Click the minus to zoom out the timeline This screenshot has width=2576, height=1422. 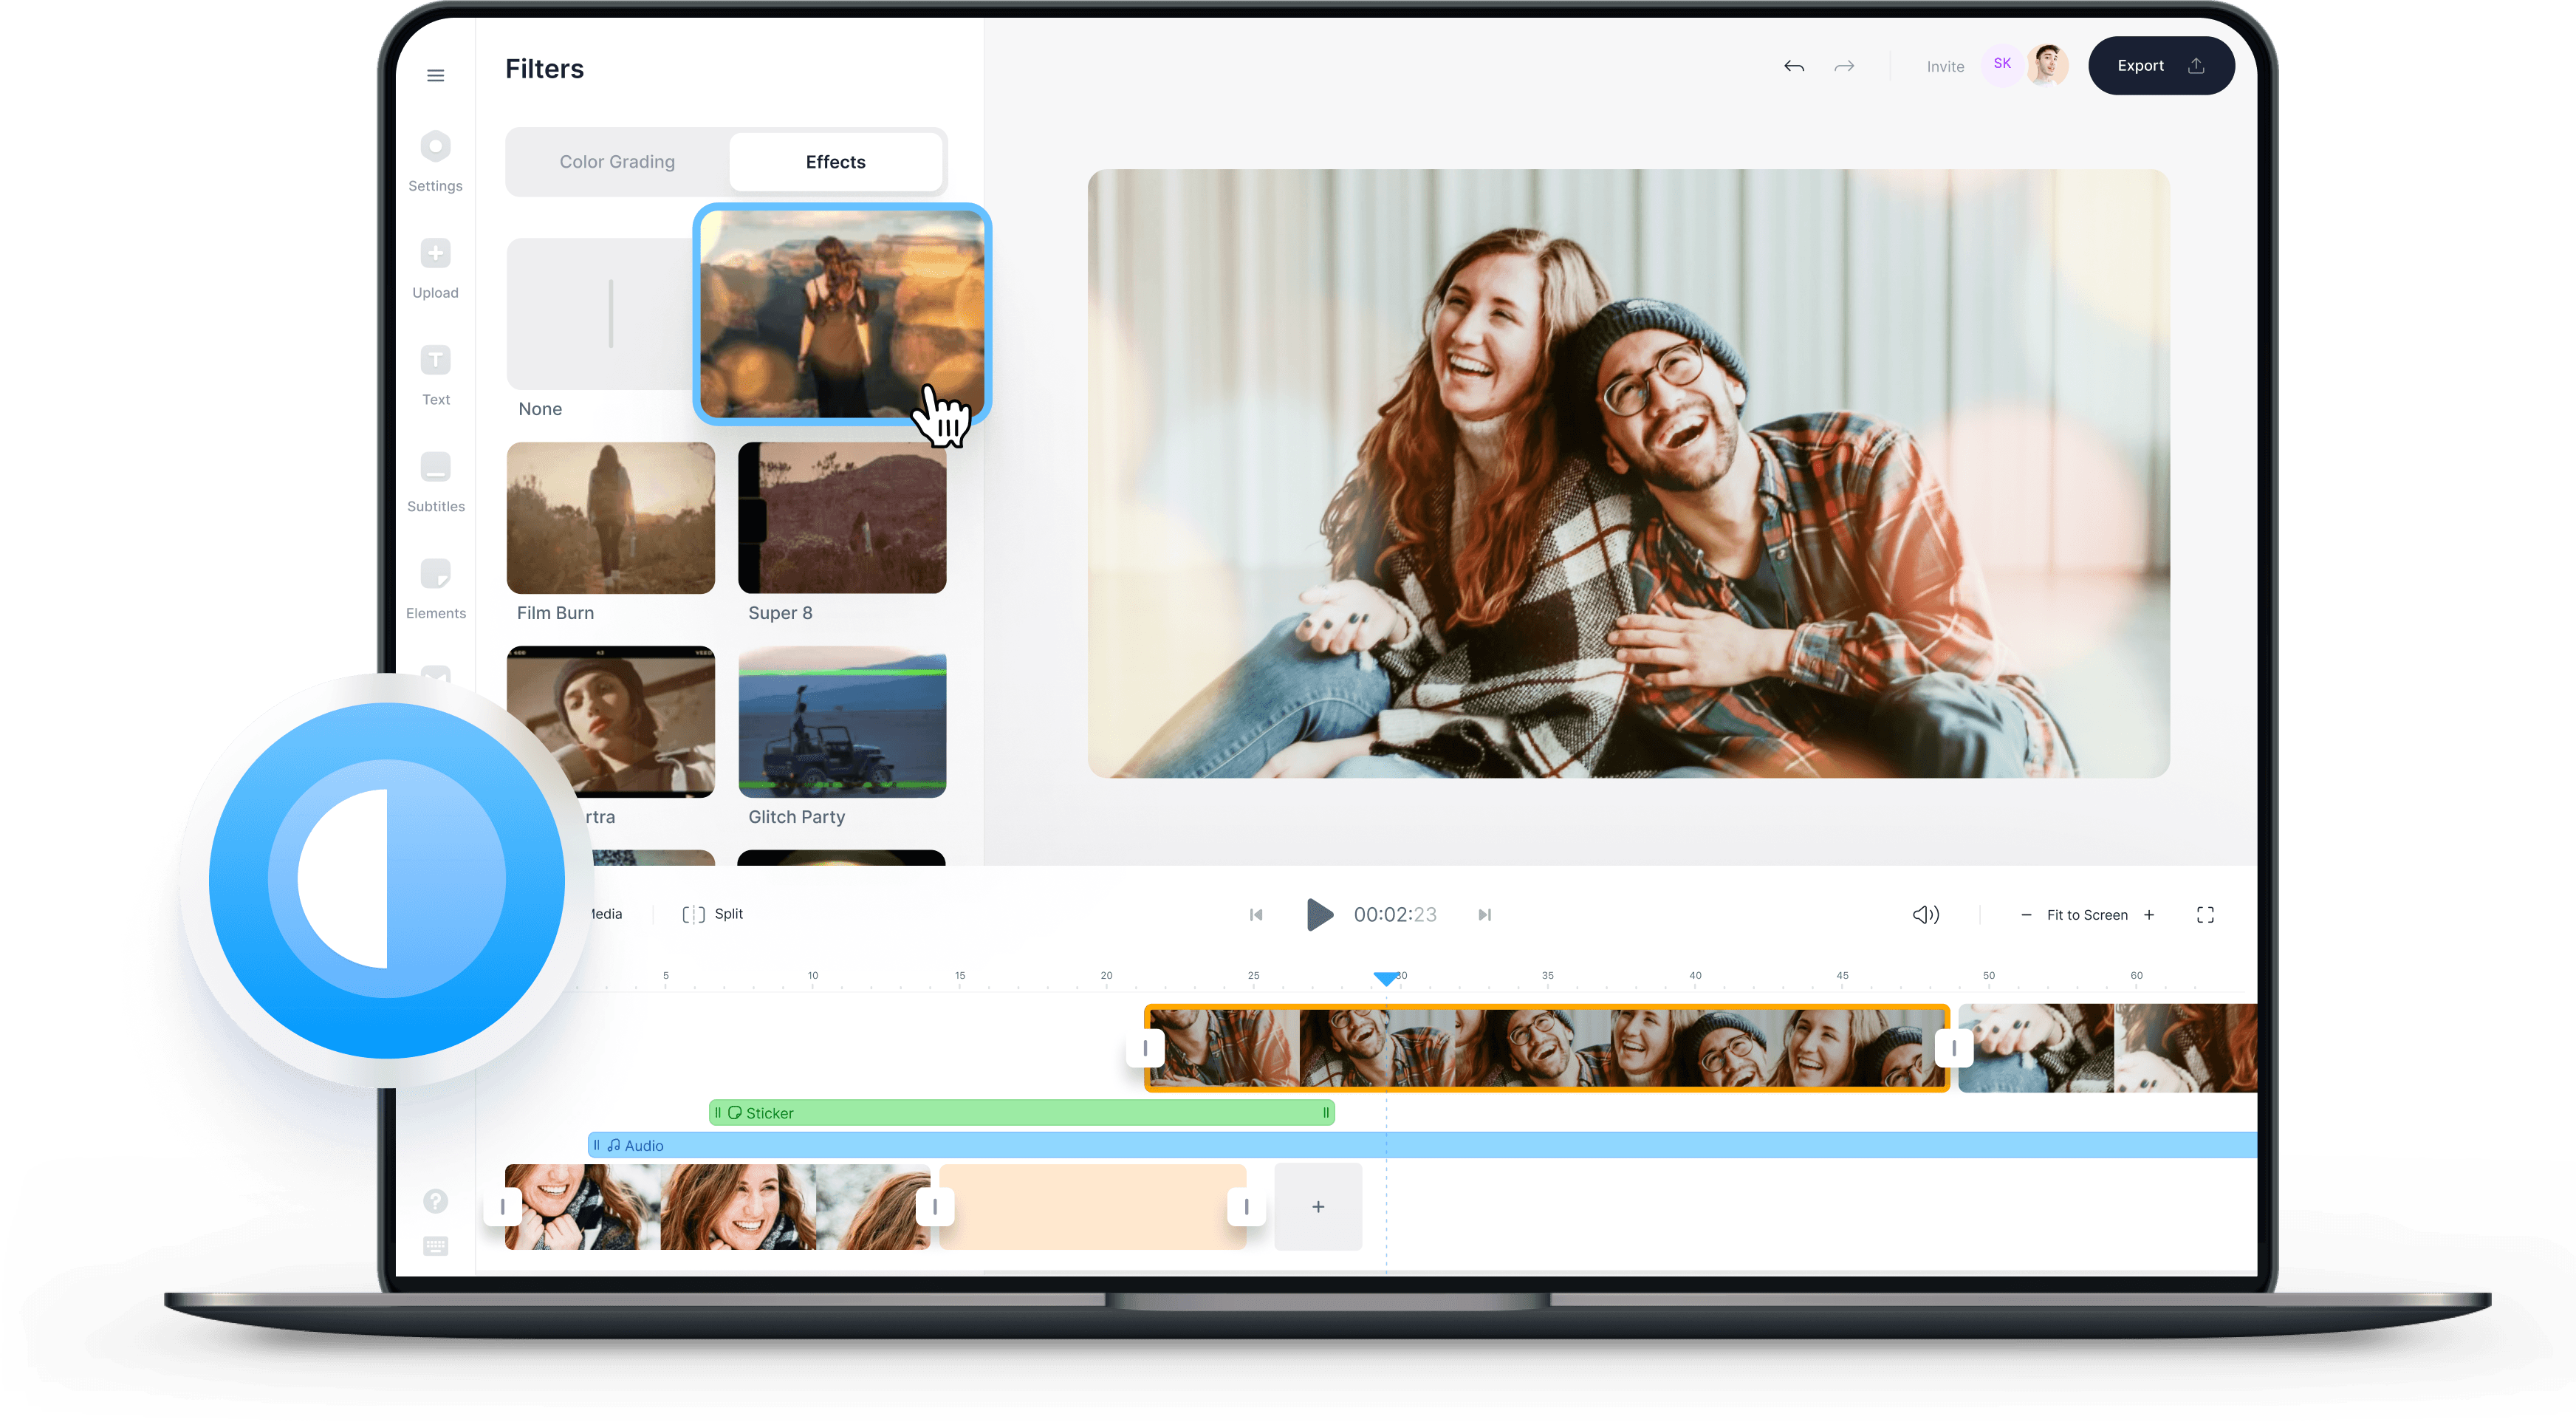(2027, 913)
